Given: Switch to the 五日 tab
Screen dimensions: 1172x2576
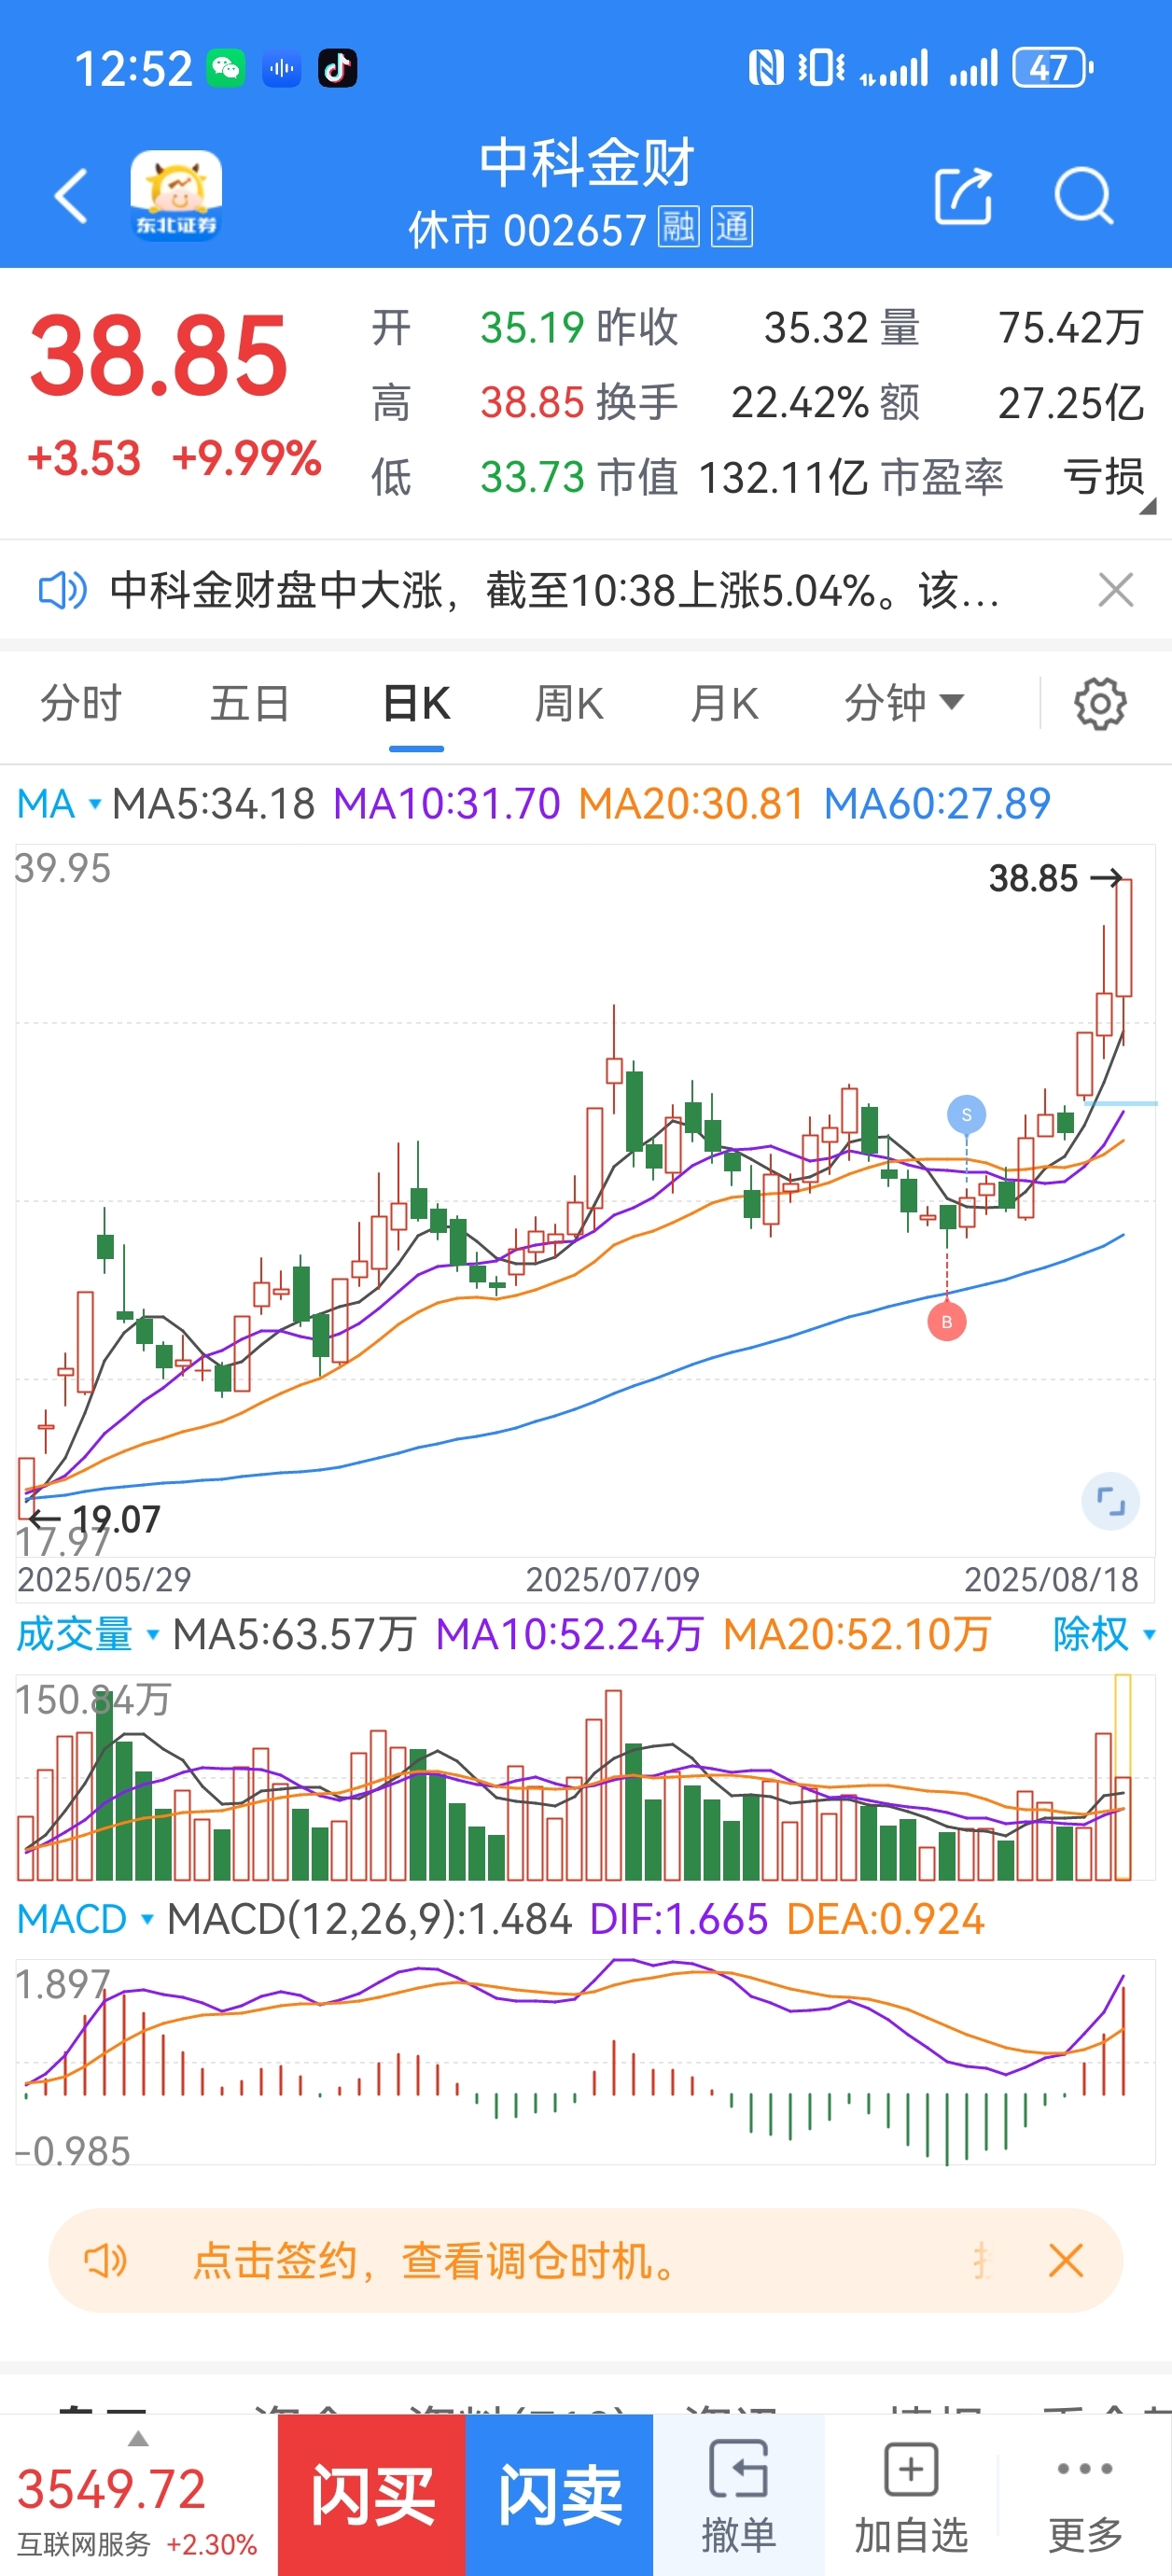Looking at the screenshot, I should coord(250,703).
